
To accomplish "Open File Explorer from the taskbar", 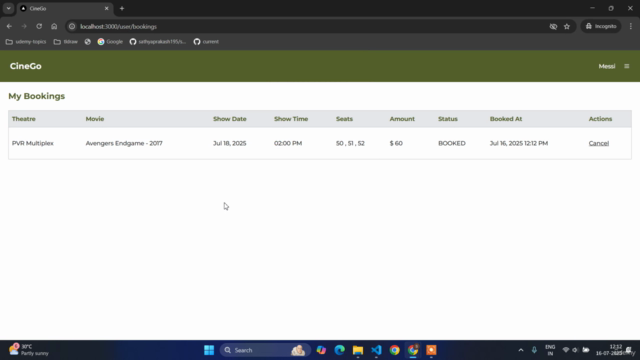I will (x=358, y=350).
